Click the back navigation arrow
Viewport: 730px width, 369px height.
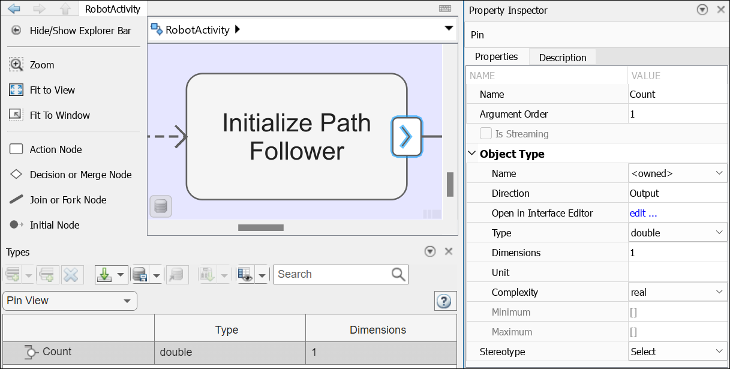point(14,8)
